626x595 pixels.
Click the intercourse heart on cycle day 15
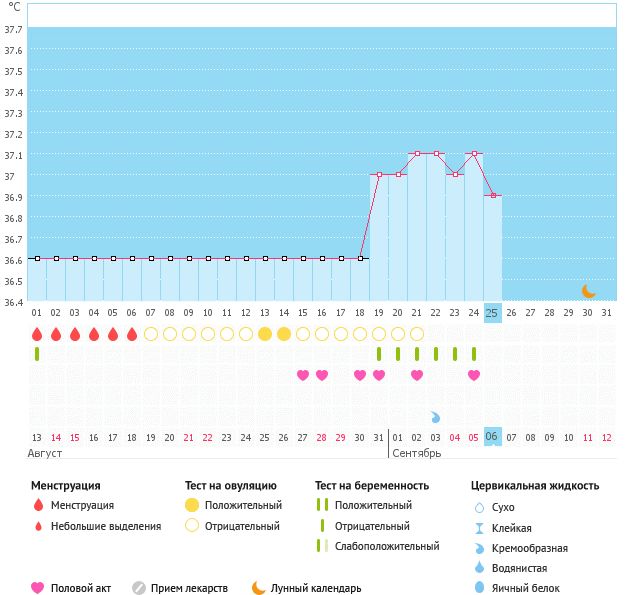tap(303, 375)
